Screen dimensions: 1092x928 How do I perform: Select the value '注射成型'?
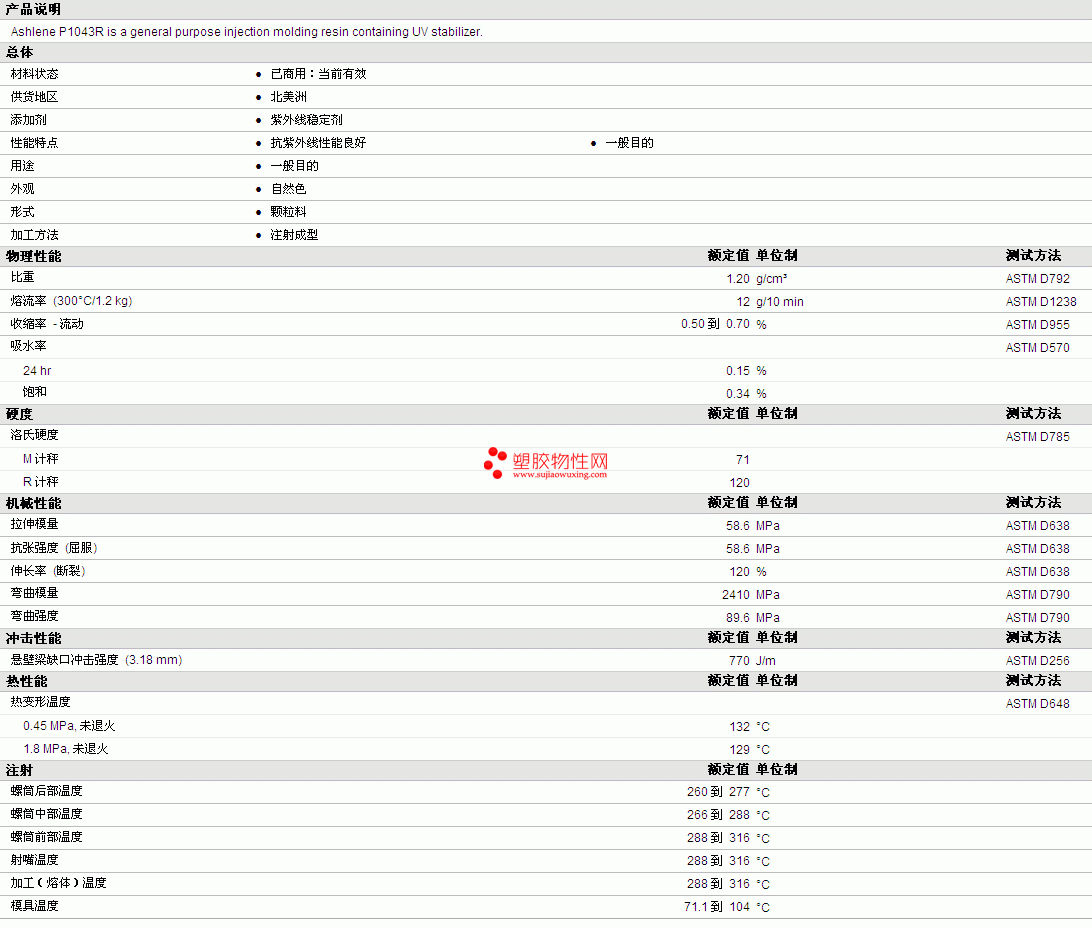(295, 235)
